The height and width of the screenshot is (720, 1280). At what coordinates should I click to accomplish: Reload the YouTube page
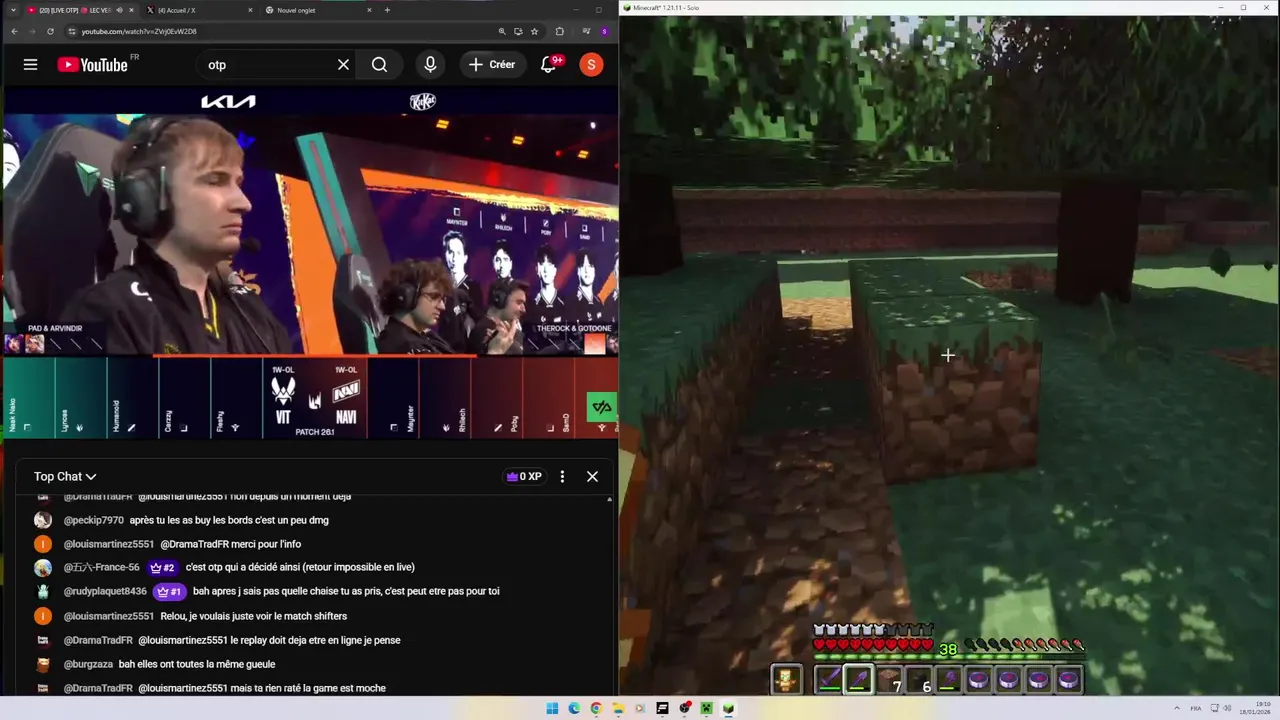pos(50,31)
